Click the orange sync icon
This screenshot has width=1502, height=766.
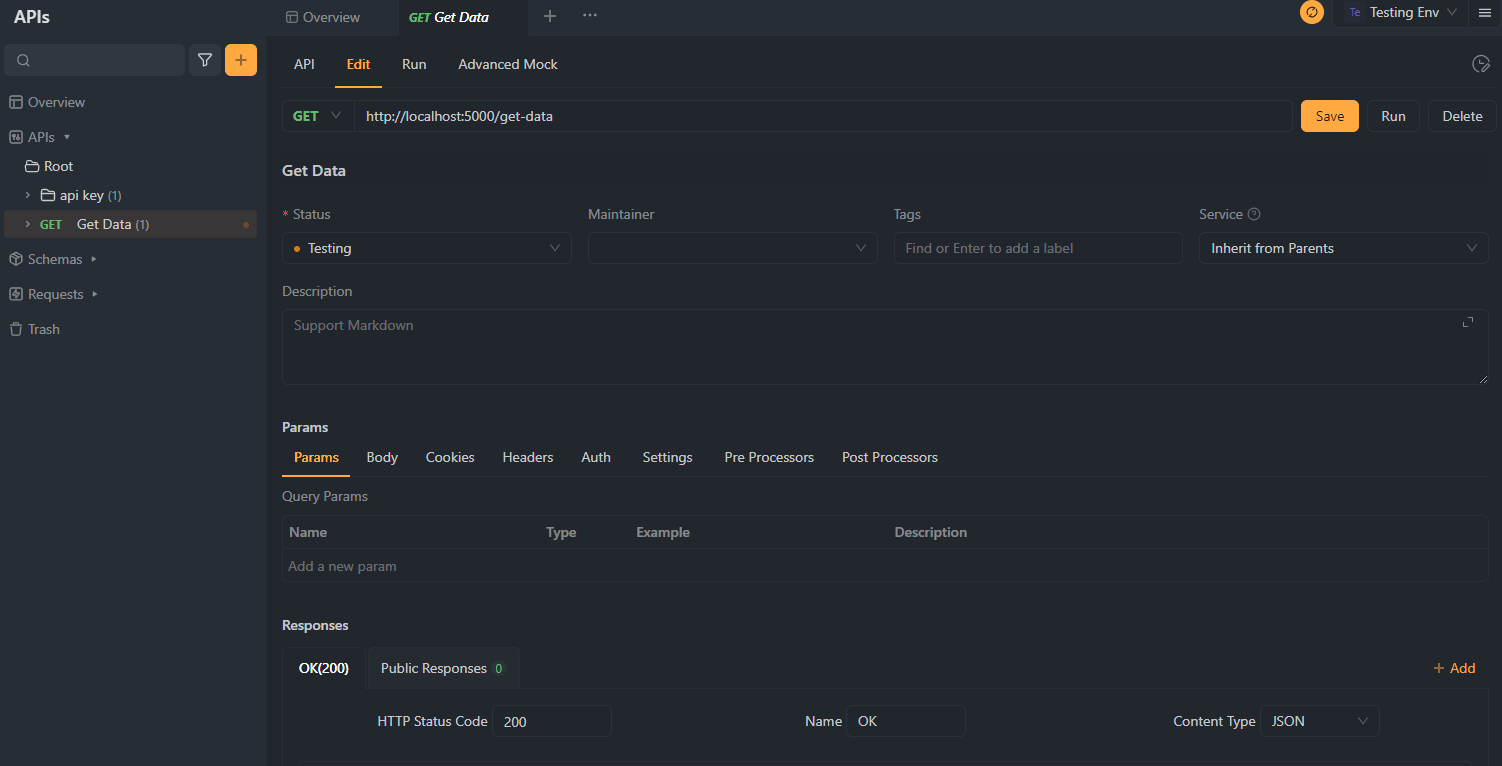1311,13
